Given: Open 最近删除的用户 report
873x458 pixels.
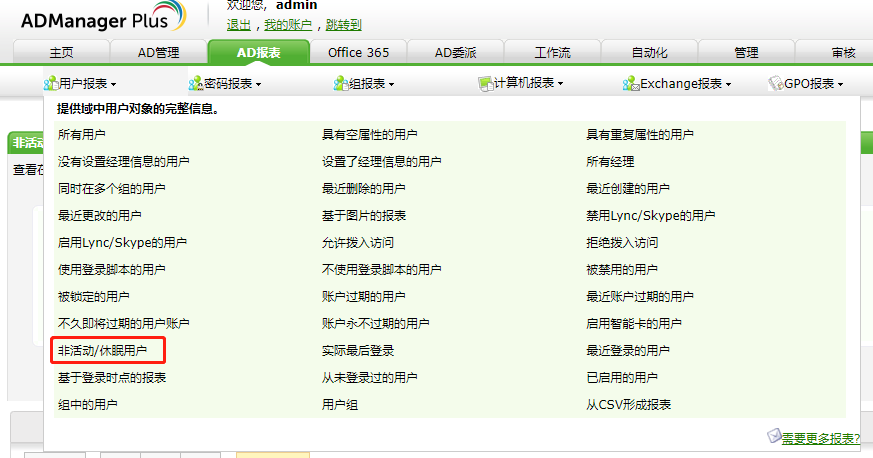Looking at the screenshot, I should pyautogui.click(x=364, y=189).
